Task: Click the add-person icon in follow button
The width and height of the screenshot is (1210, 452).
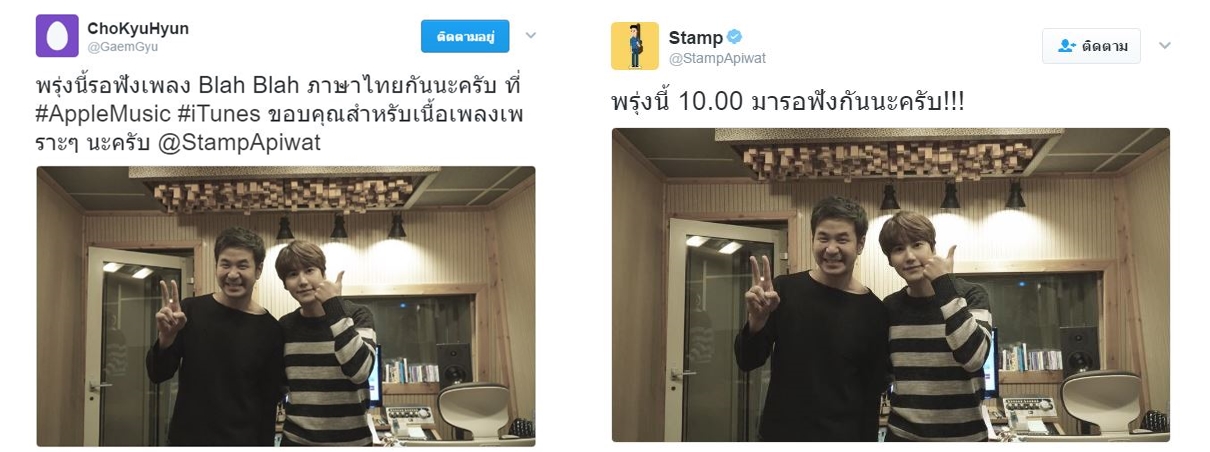Action: [1066, 46]
